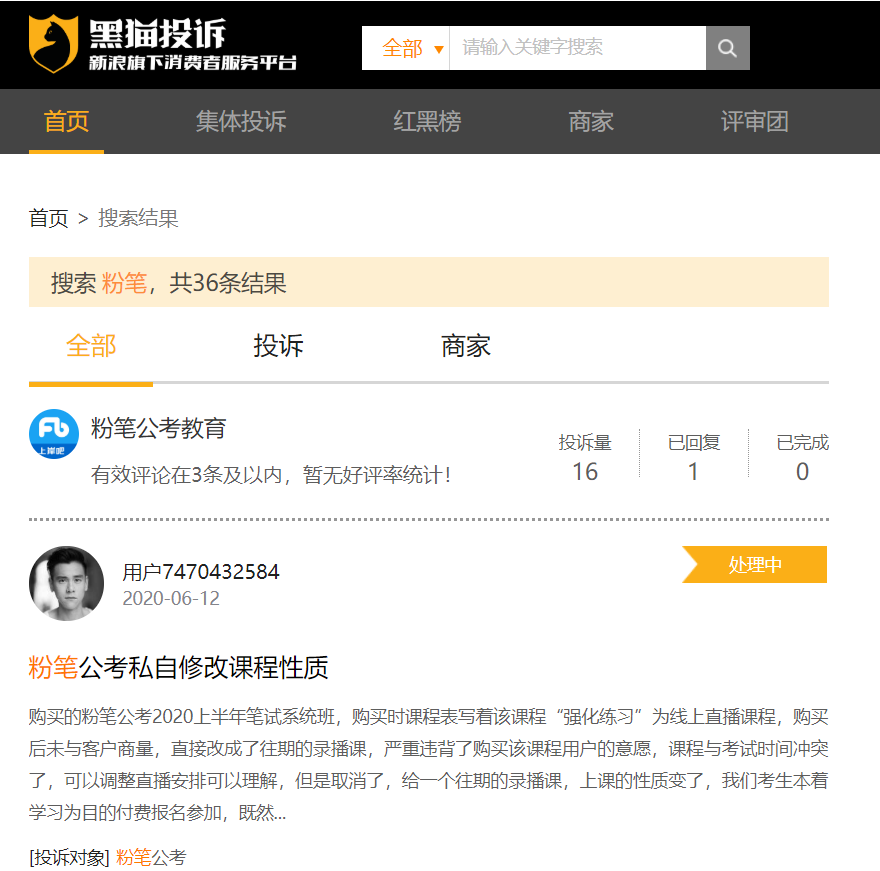Open complaint titled 粉笔公考私自修改课程性质
This screenshot has height=871, width=880.
click(x=178, y=667)
